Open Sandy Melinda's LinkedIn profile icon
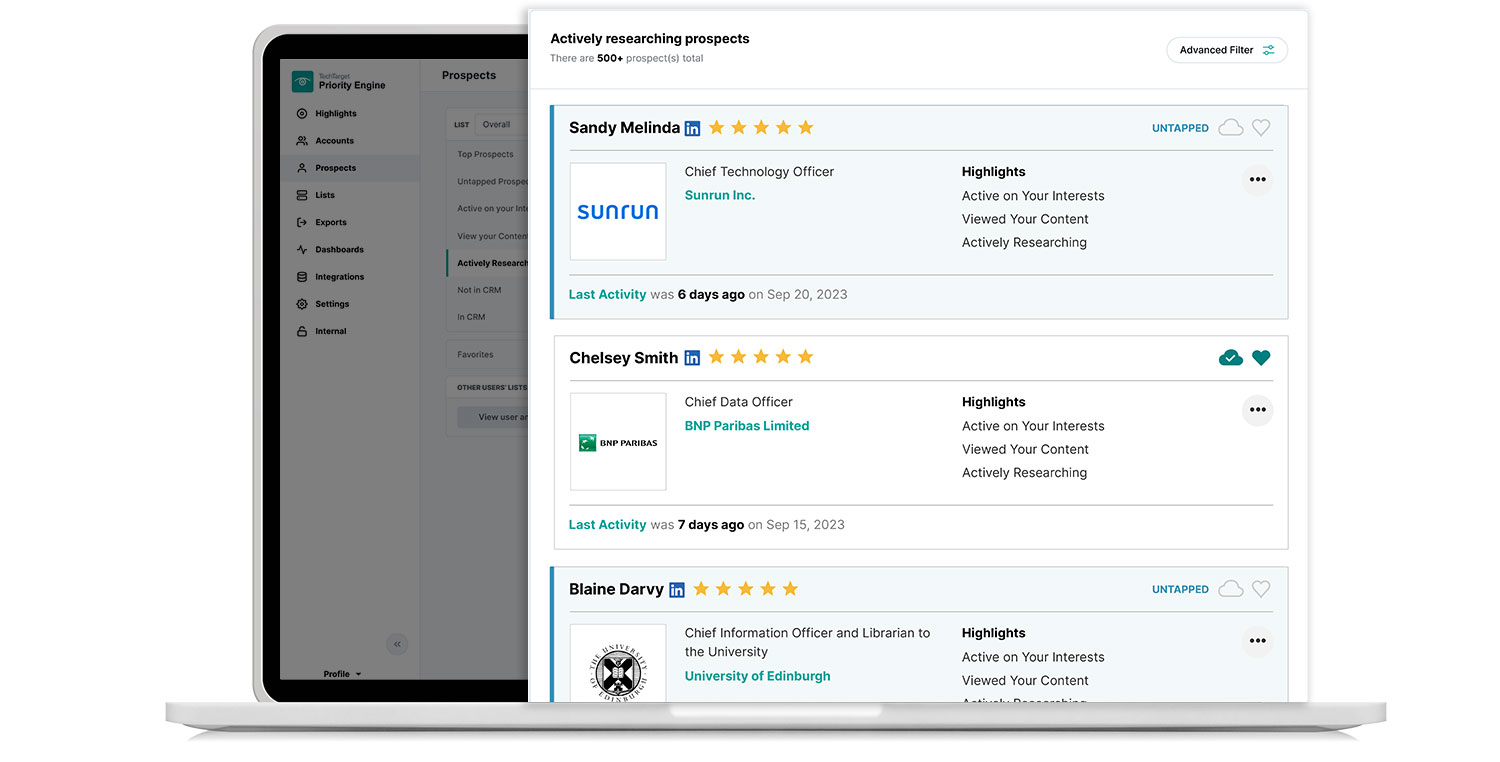The width and height of the screenshot is (1500, 762). pos(692,128)
